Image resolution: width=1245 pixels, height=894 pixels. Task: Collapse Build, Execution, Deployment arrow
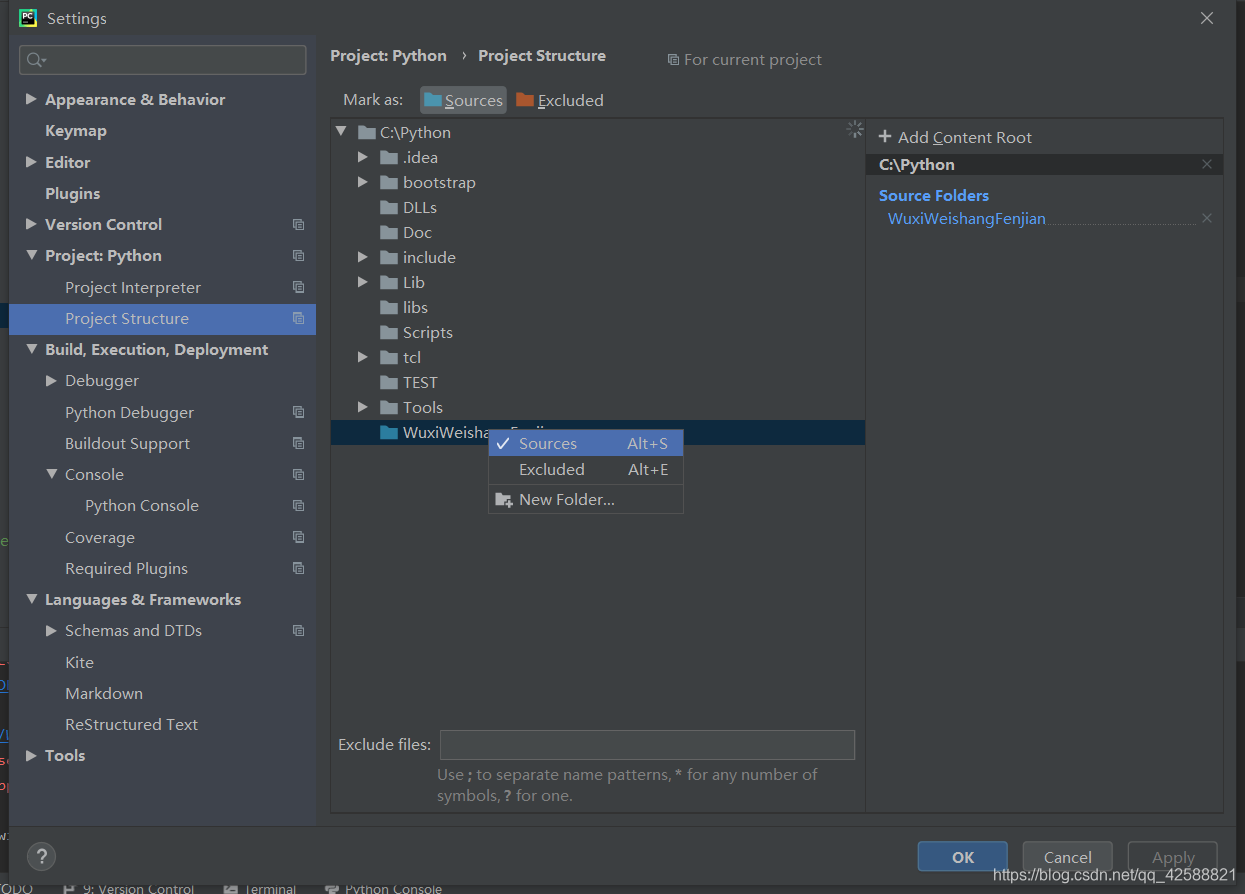(31, 349)
